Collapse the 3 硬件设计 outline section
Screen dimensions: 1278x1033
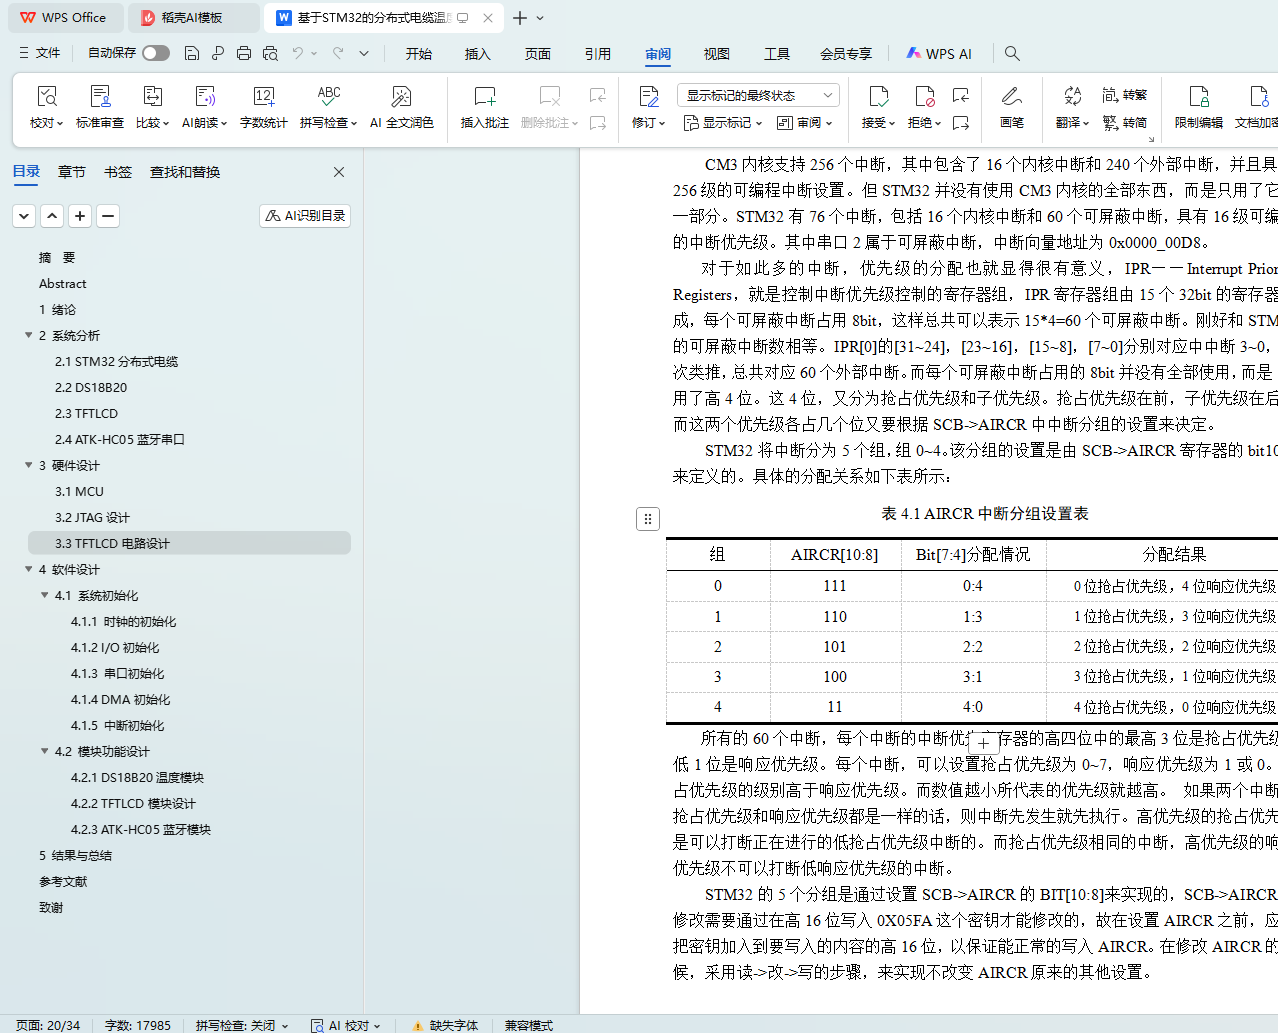click(29, 466)
